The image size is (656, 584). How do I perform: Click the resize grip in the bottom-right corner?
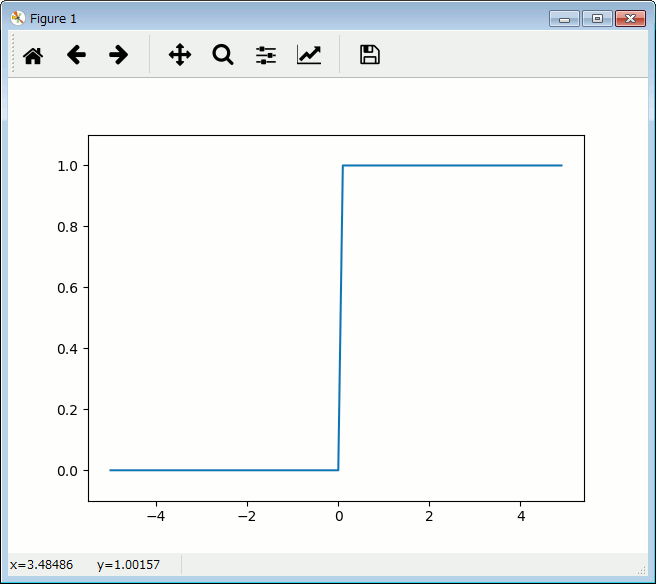(643, 570)
